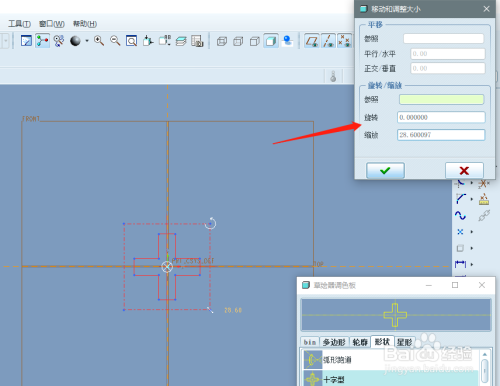
Task: Click the scale handle near 28.60
Action: tap(210, 310)
